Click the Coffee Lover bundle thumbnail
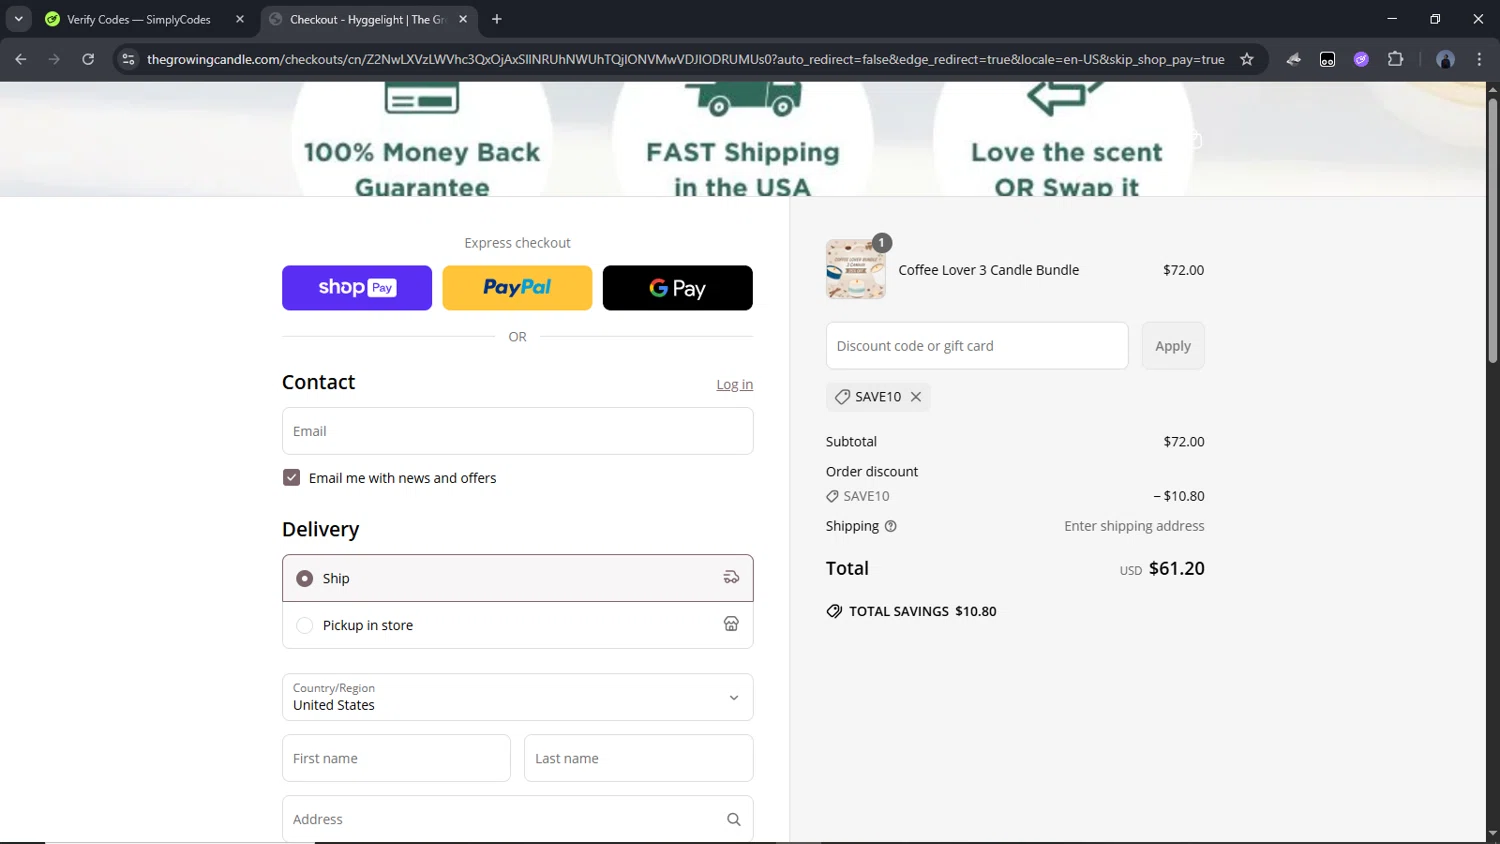Viewport: 1500px width, 844px height. coord(856,269)
